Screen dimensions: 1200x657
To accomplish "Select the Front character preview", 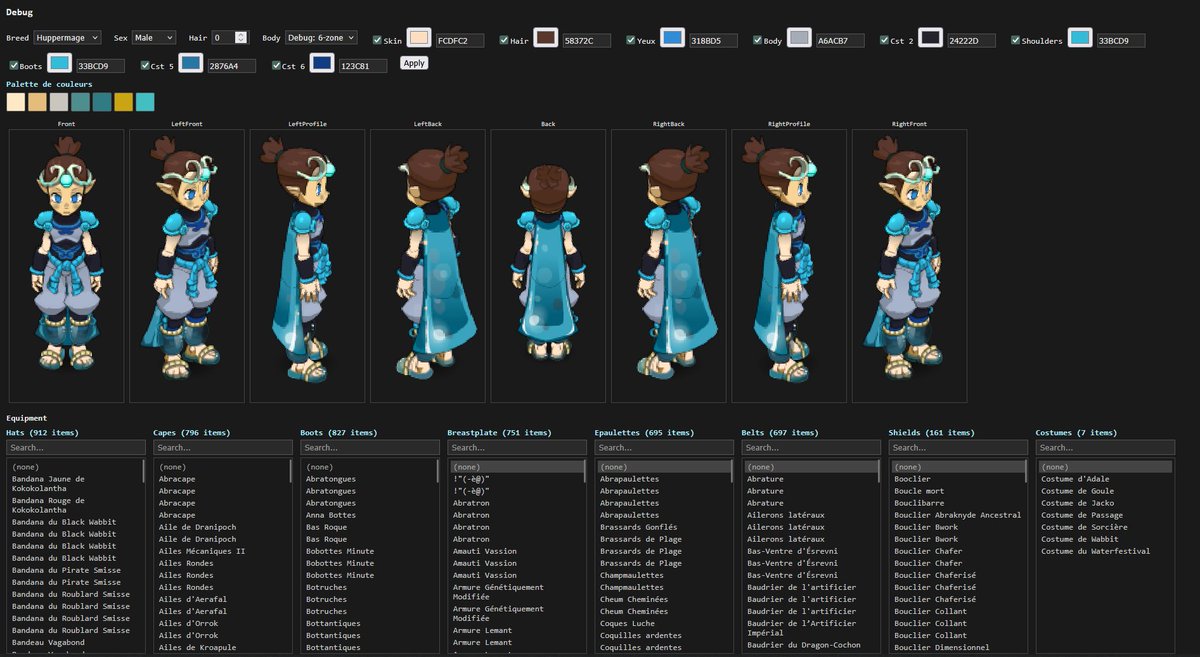I will (x=66, y=265).
